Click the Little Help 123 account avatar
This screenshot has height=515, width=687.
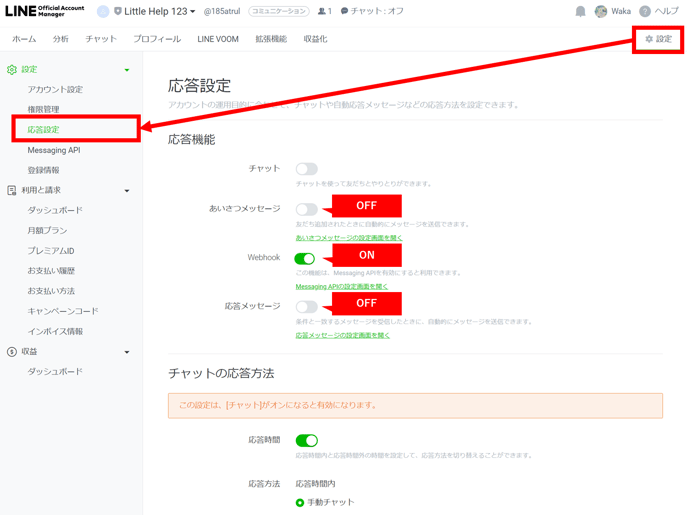(x=103, y=12)
